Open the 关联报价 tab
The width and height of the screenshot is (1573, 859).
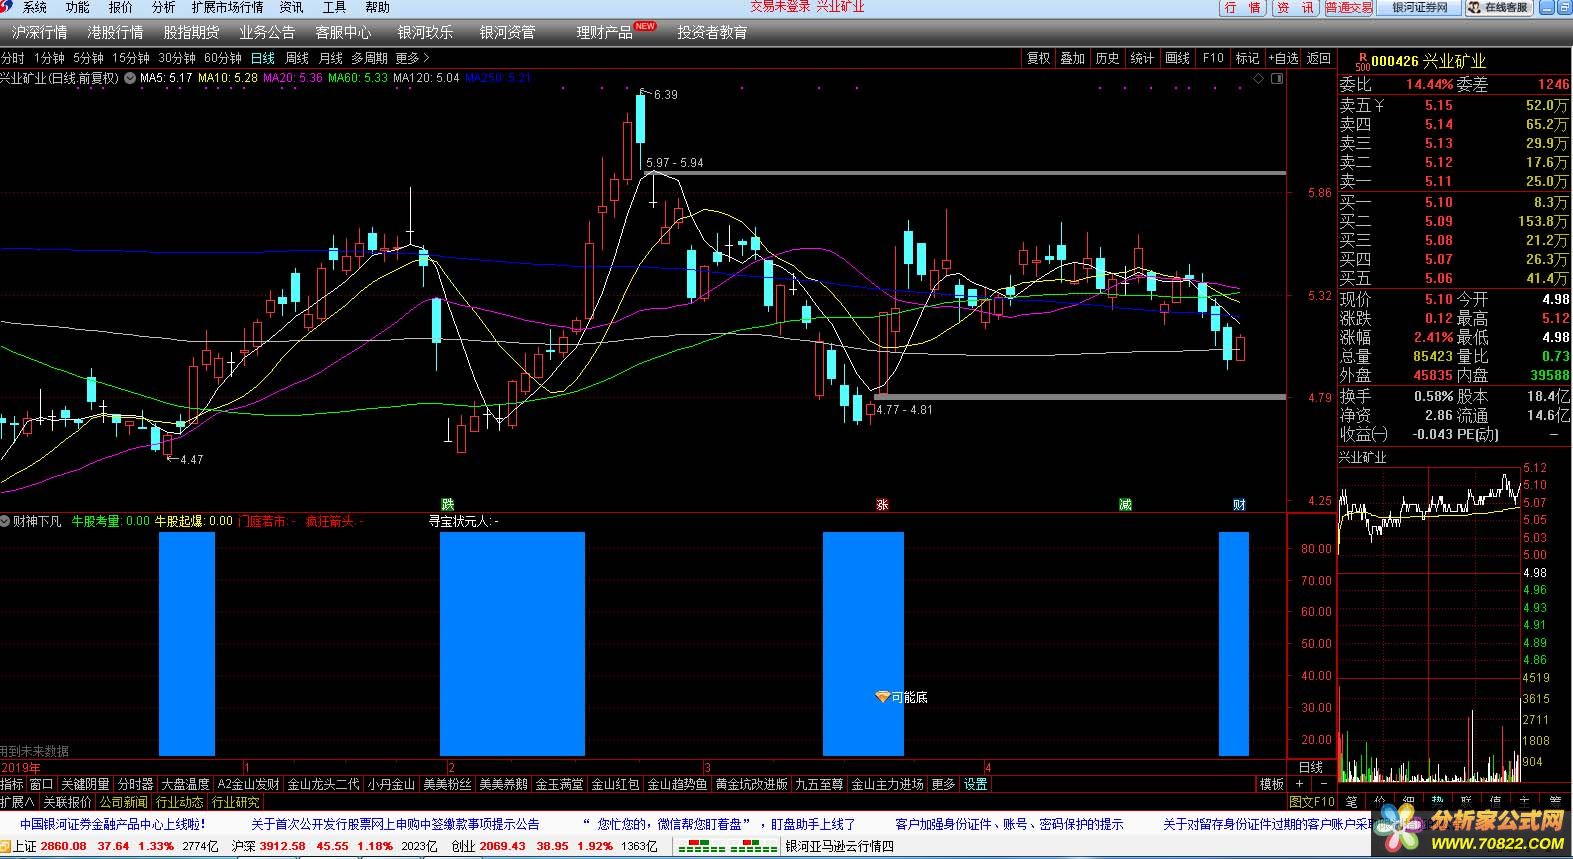click(x=67, y=802)
